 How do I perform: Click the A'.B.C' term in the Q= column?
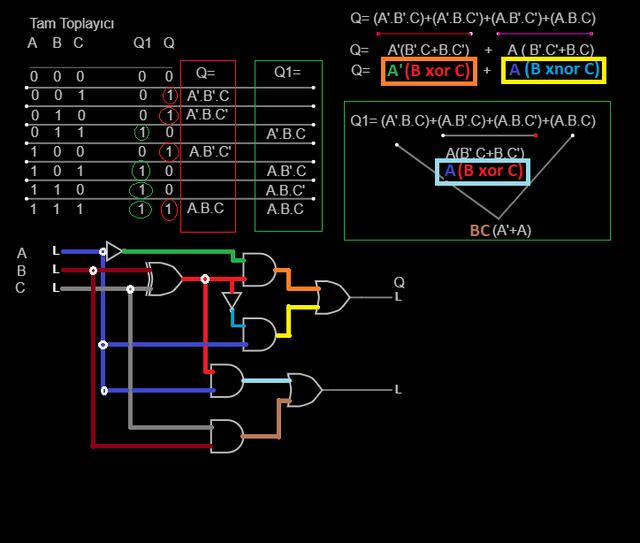207,115
